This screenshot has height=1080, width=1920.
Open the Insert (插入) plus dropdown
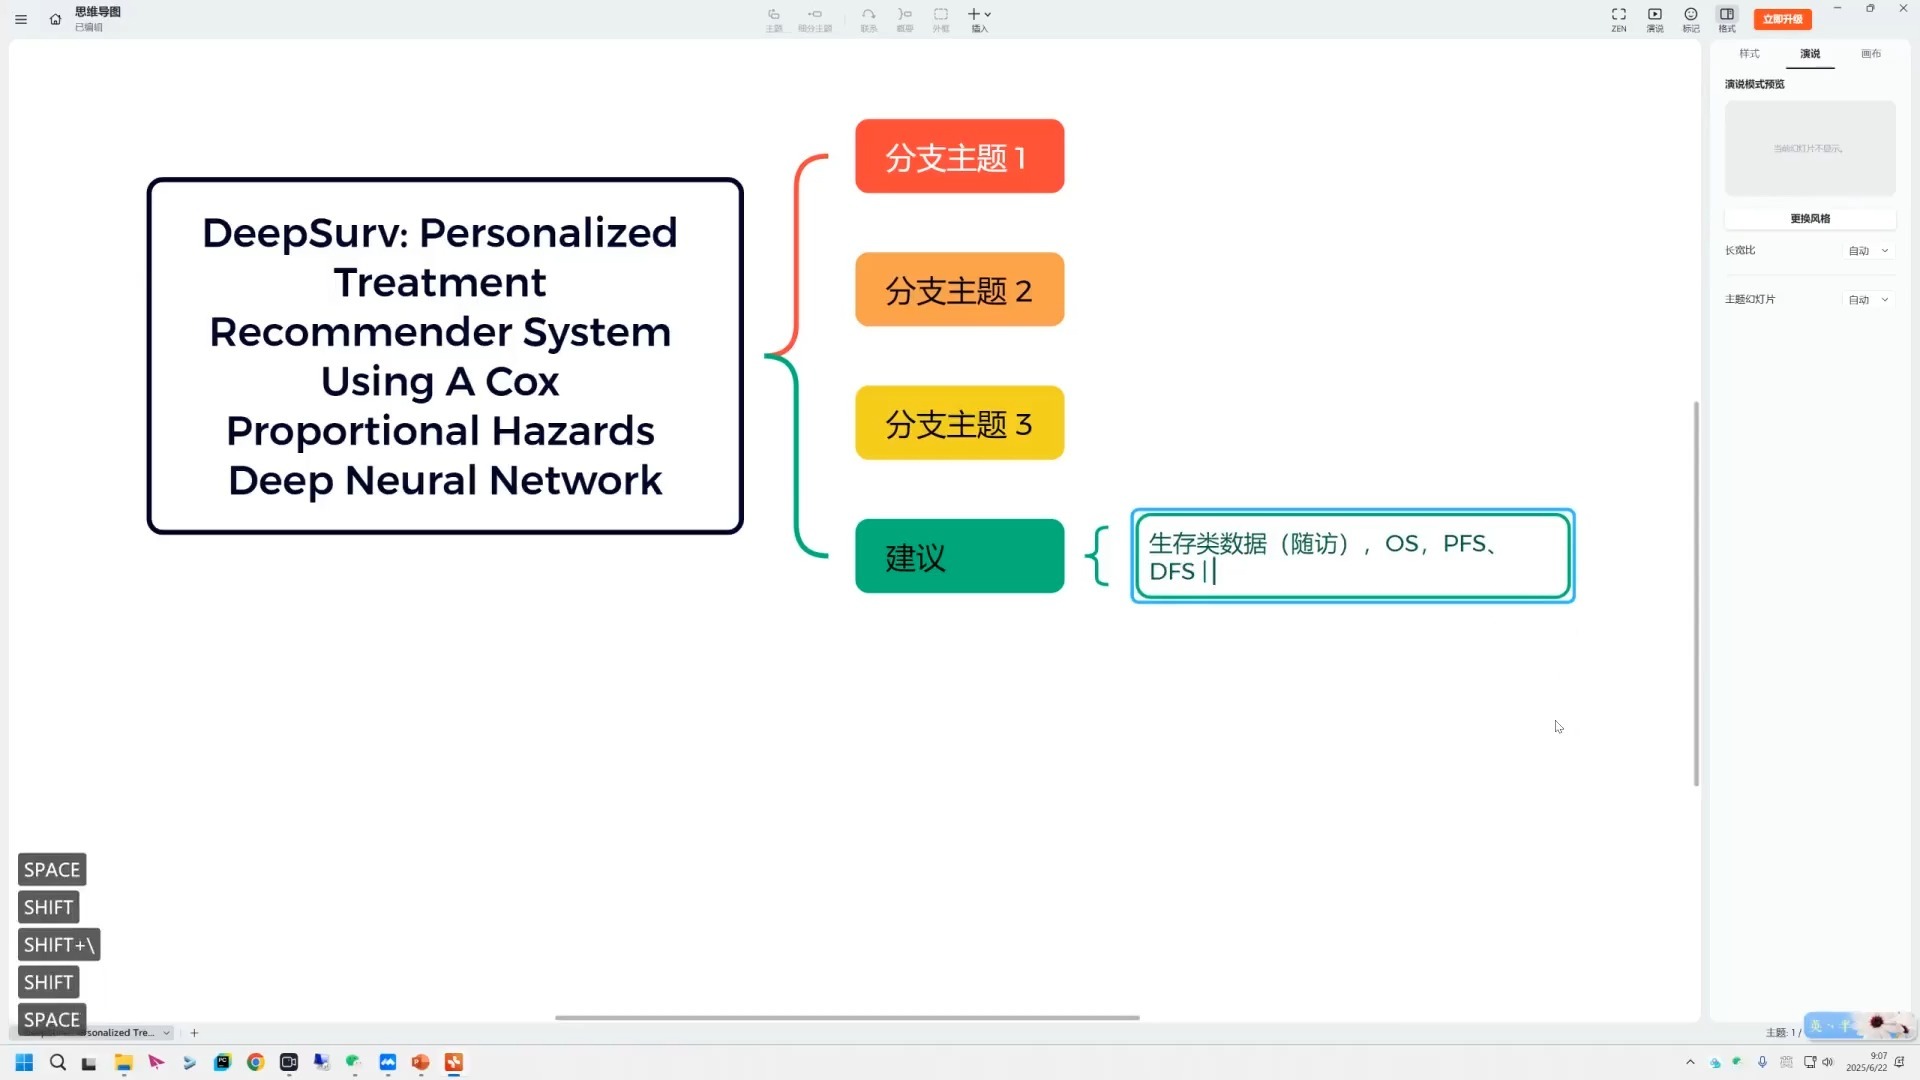[979, 19]
